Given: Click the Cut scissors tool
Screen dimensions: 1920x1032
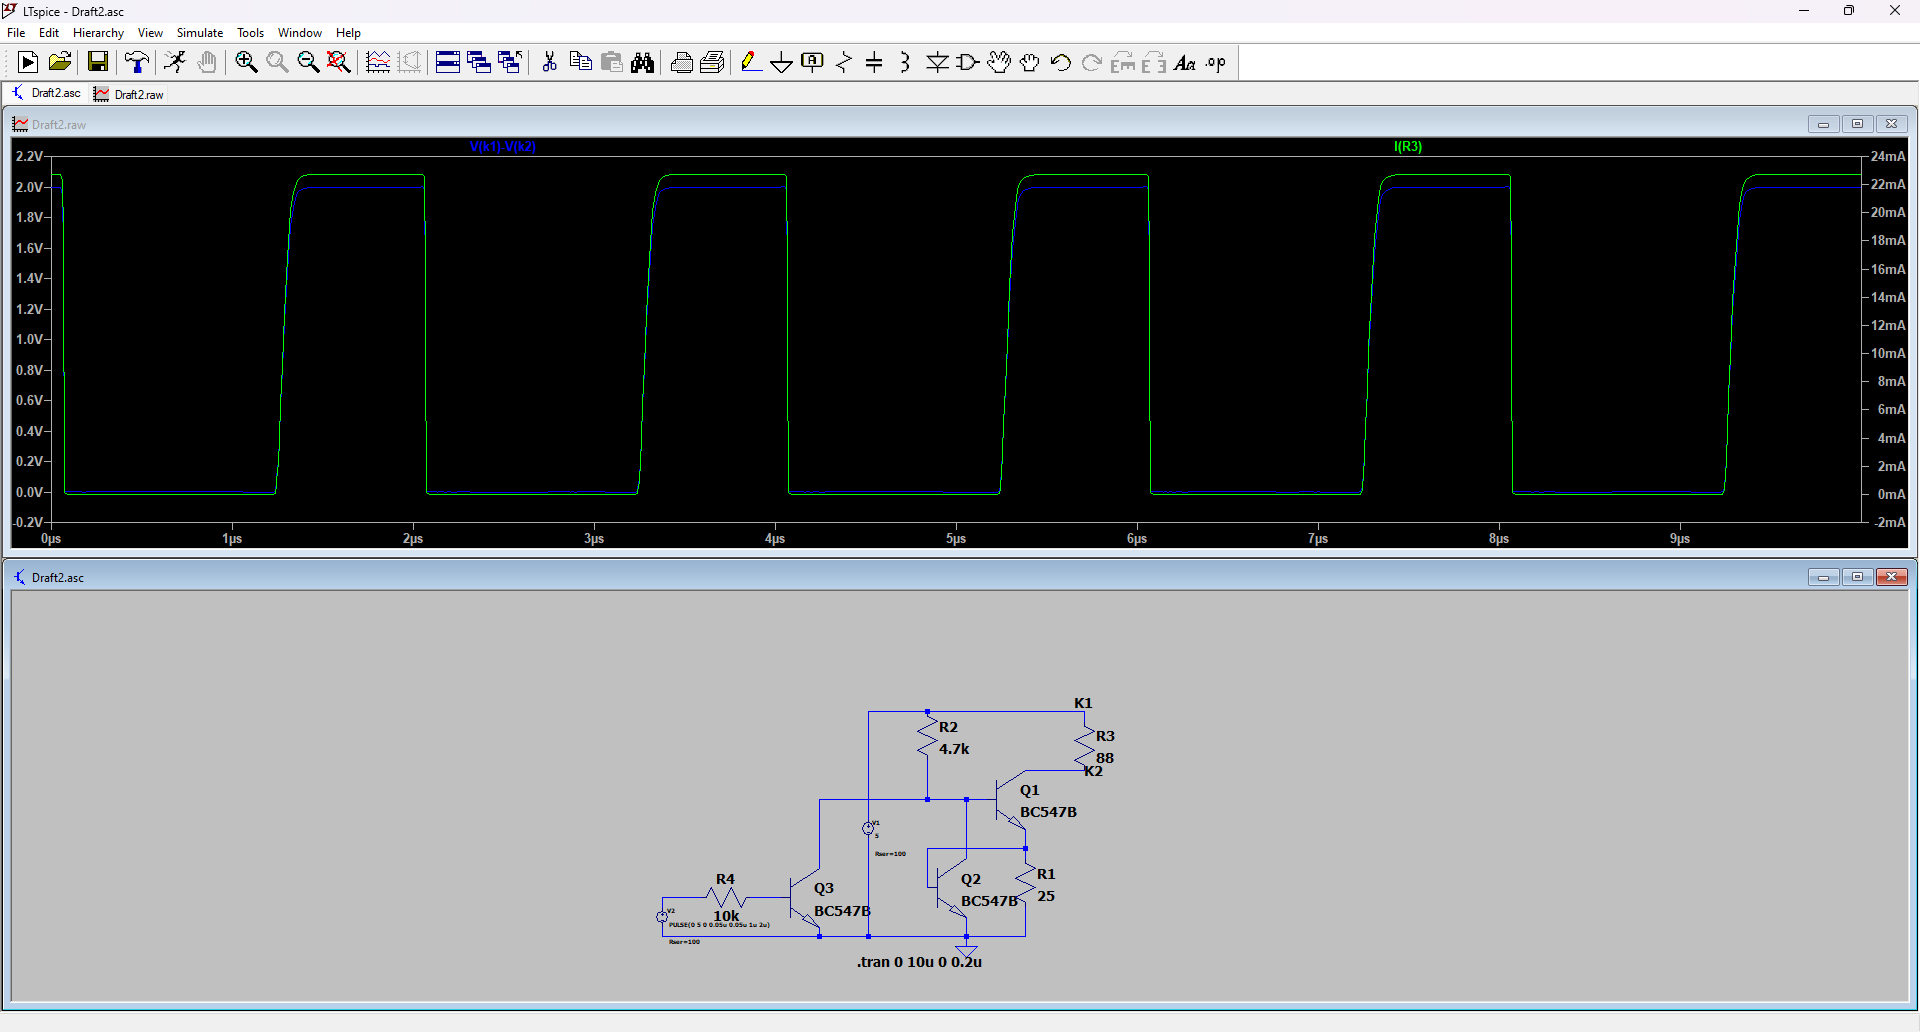Looking at the screenshot, I should (x=549, y=63).
